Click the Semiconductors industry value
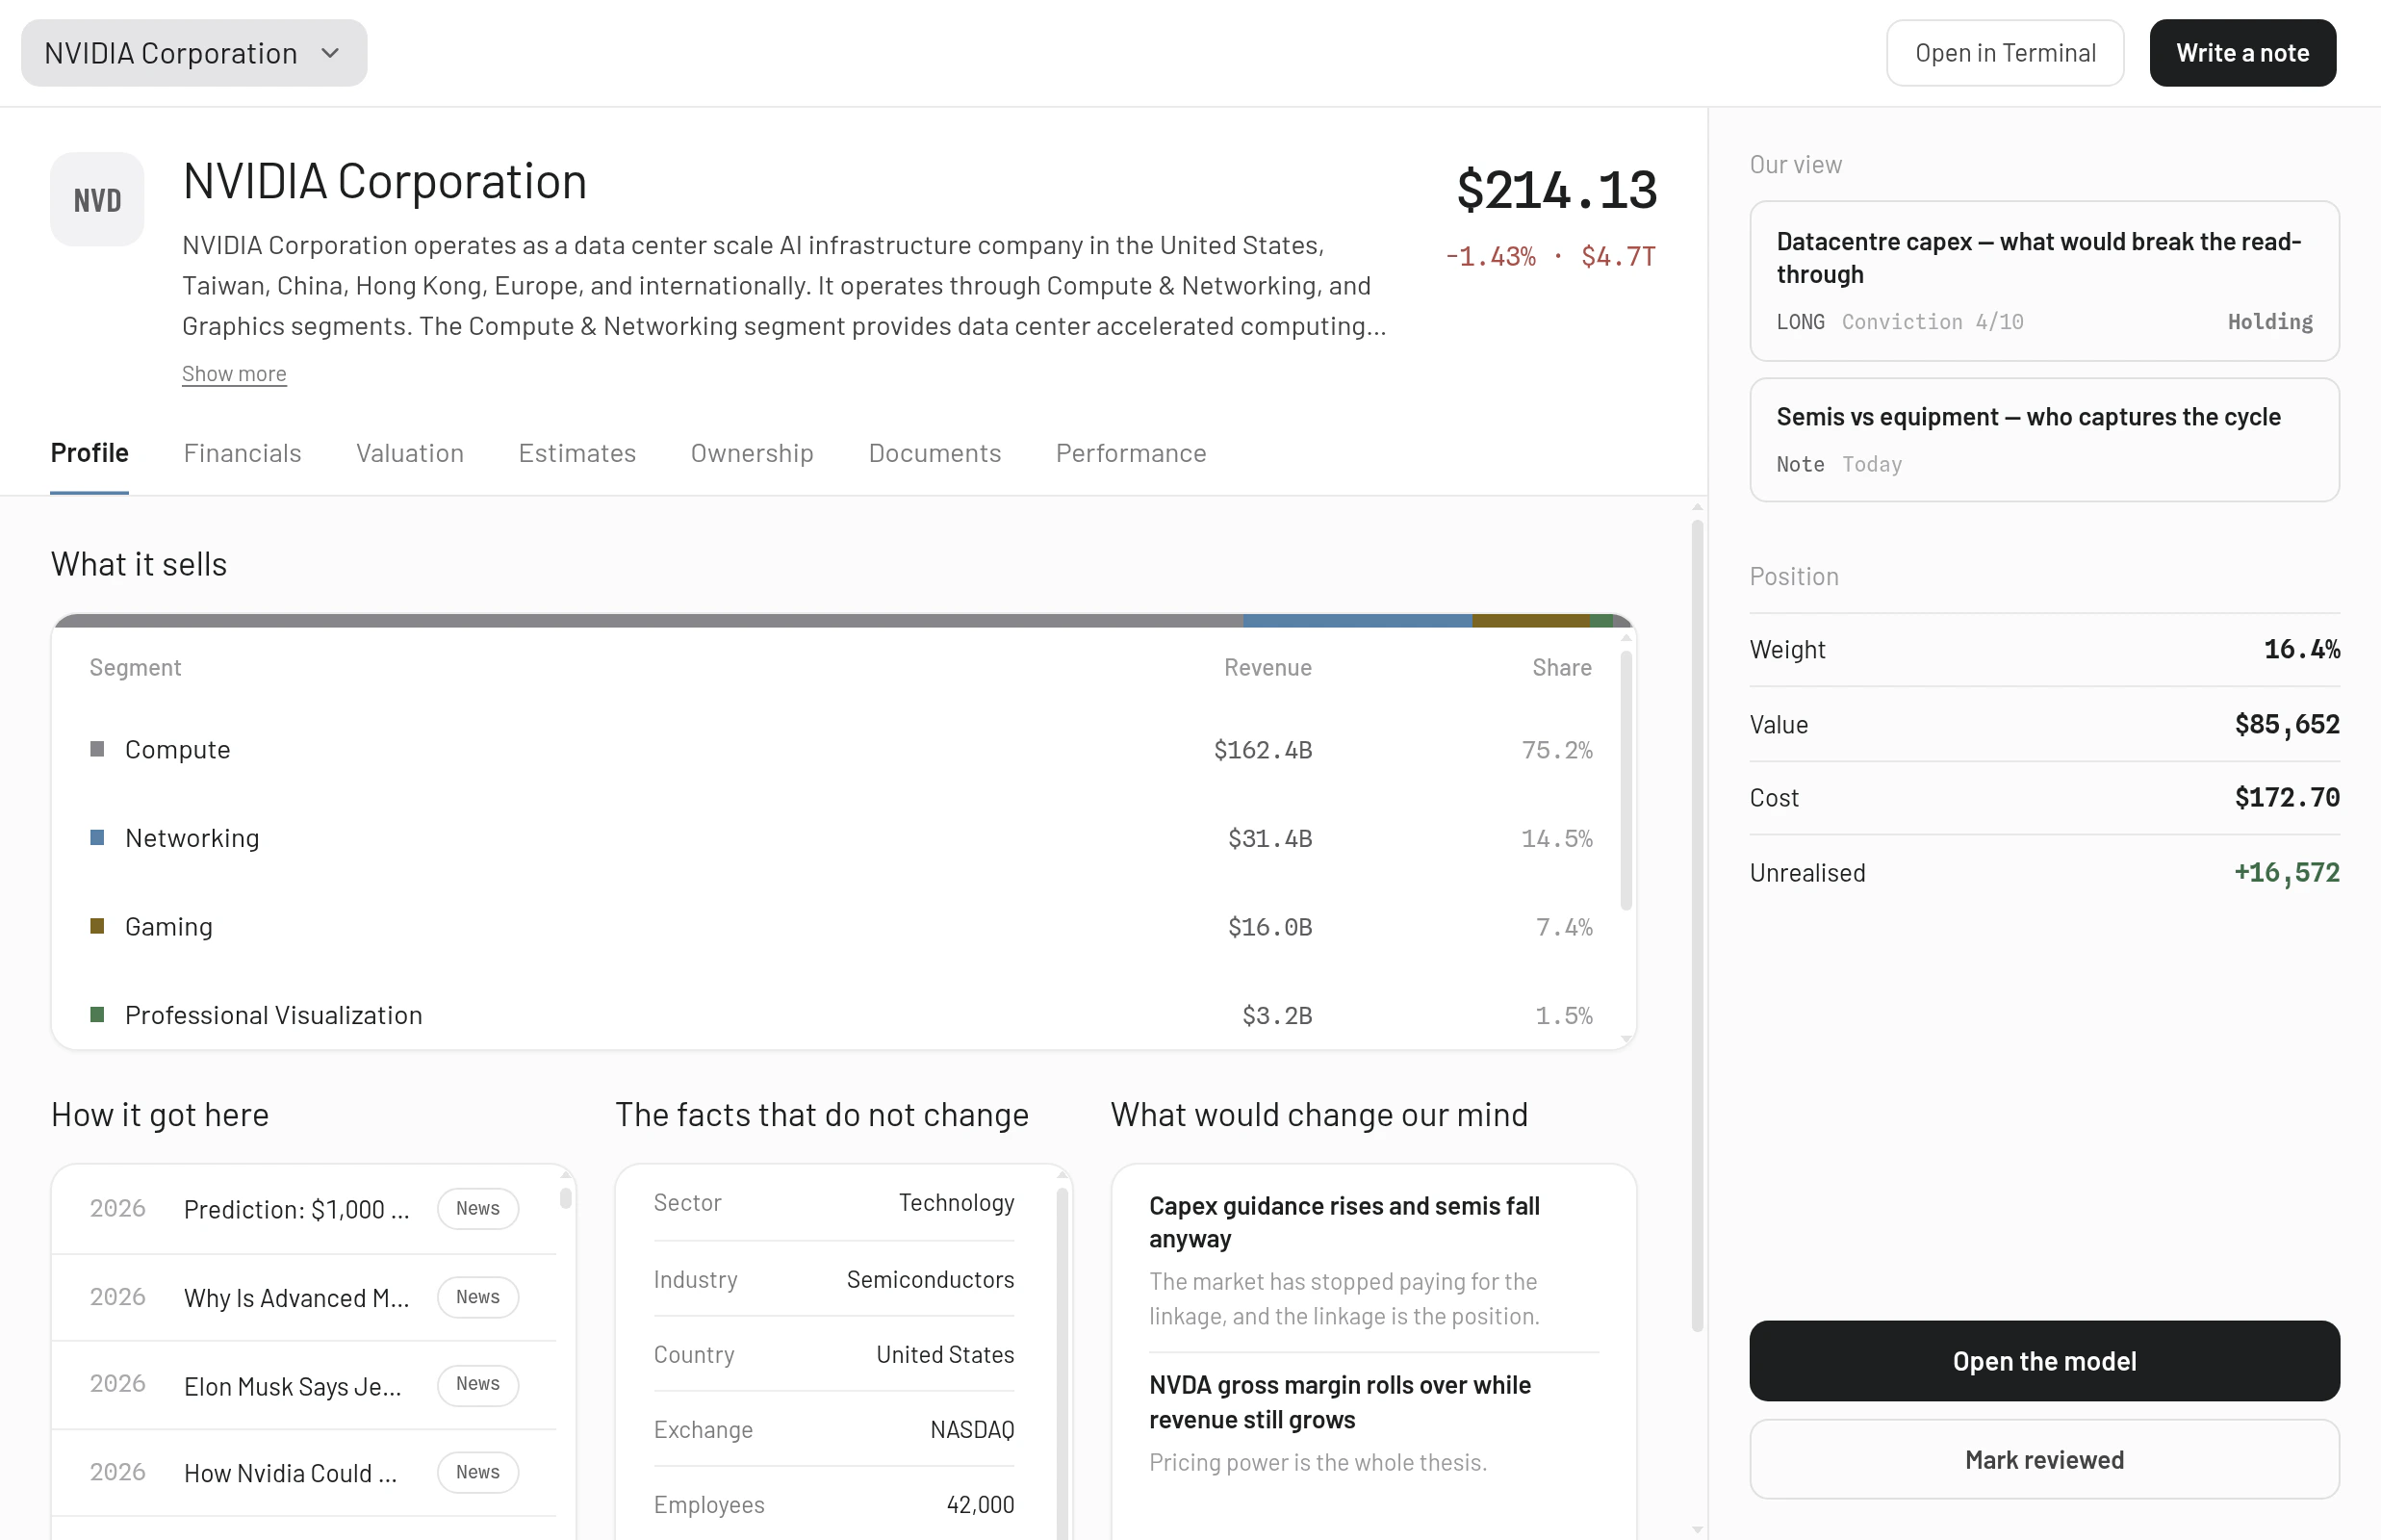This screenshot has height=1540, width=2381. point(930,1280)
